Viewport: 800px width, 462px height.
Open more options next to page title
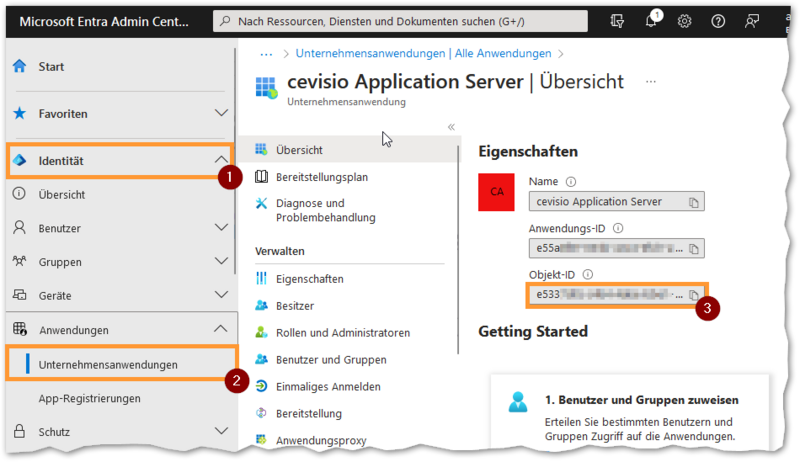tap(651, 82)
